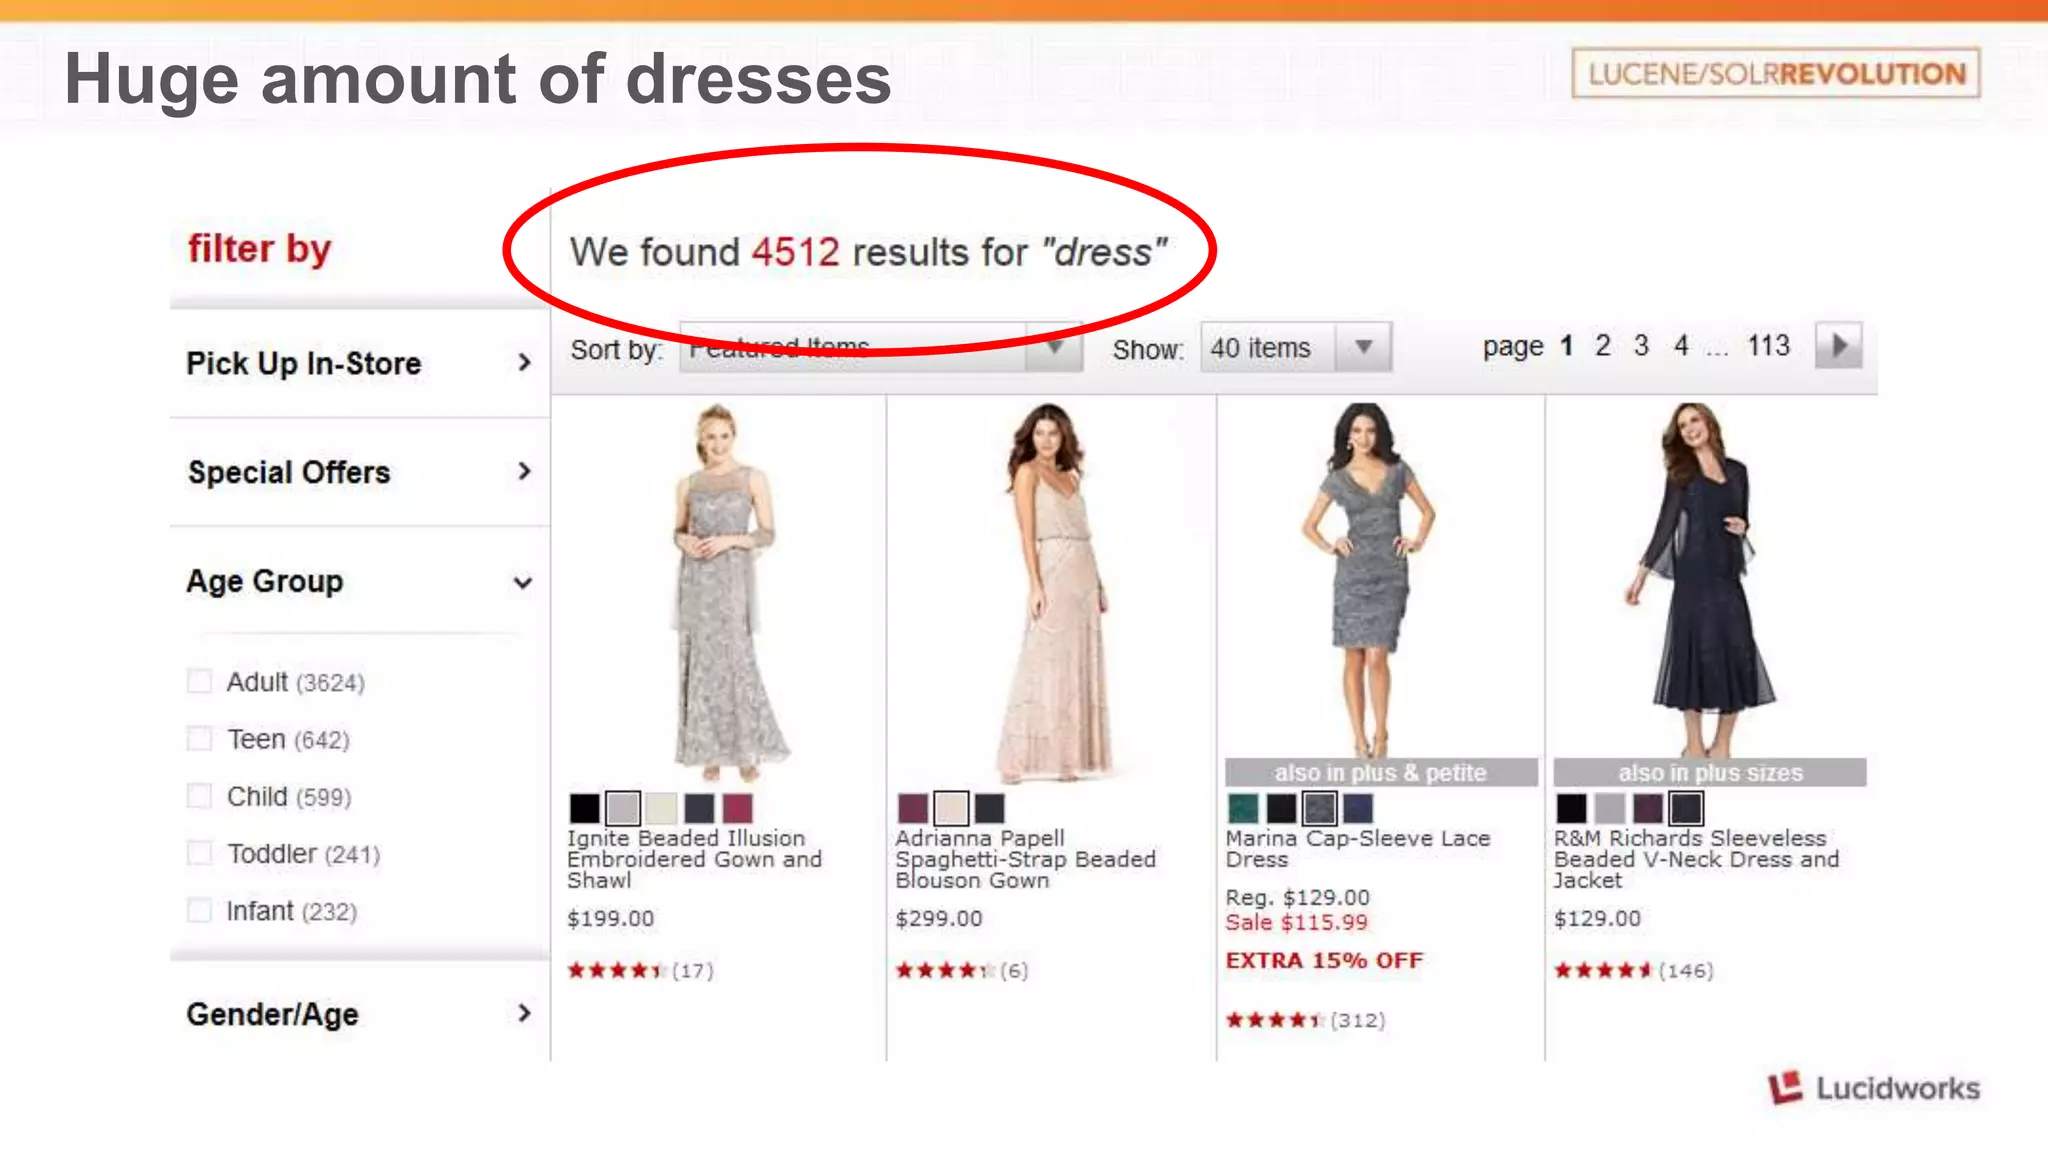Click the 'also in plus sizes' banner
The height and width of the screenshot is (1152, 2048).
point(1710,772)
